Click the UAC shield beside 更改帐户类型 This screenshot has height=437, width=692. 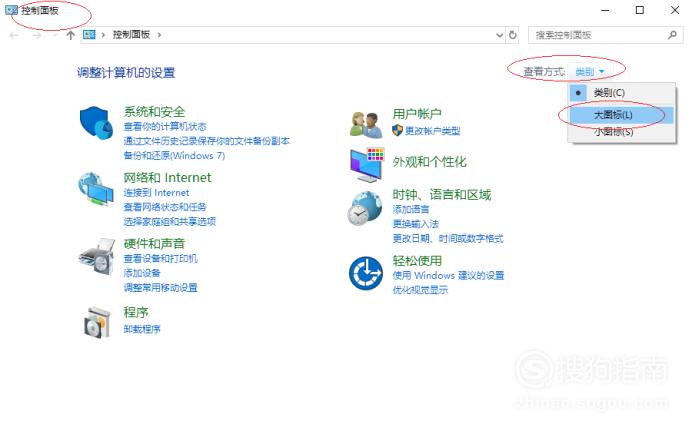pyautogui.click(x=397, y=130)
